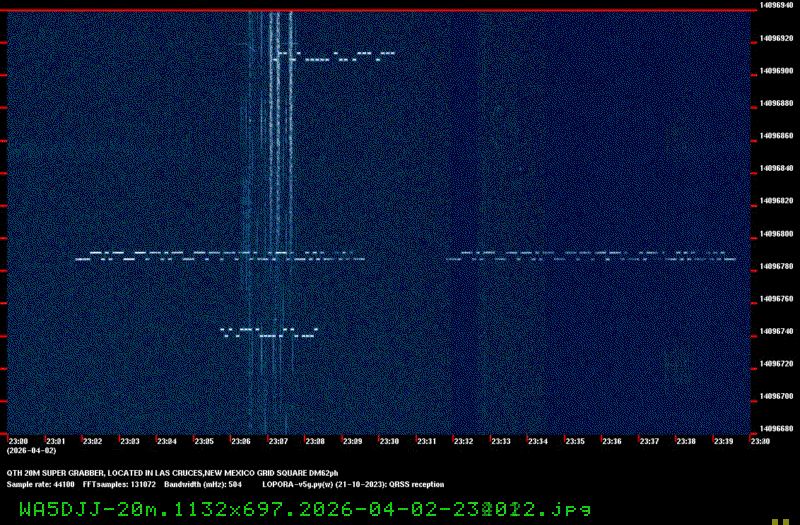Select the Sample rate: 44100 text
Screen dimensions: 800x525
pos(40,485)
